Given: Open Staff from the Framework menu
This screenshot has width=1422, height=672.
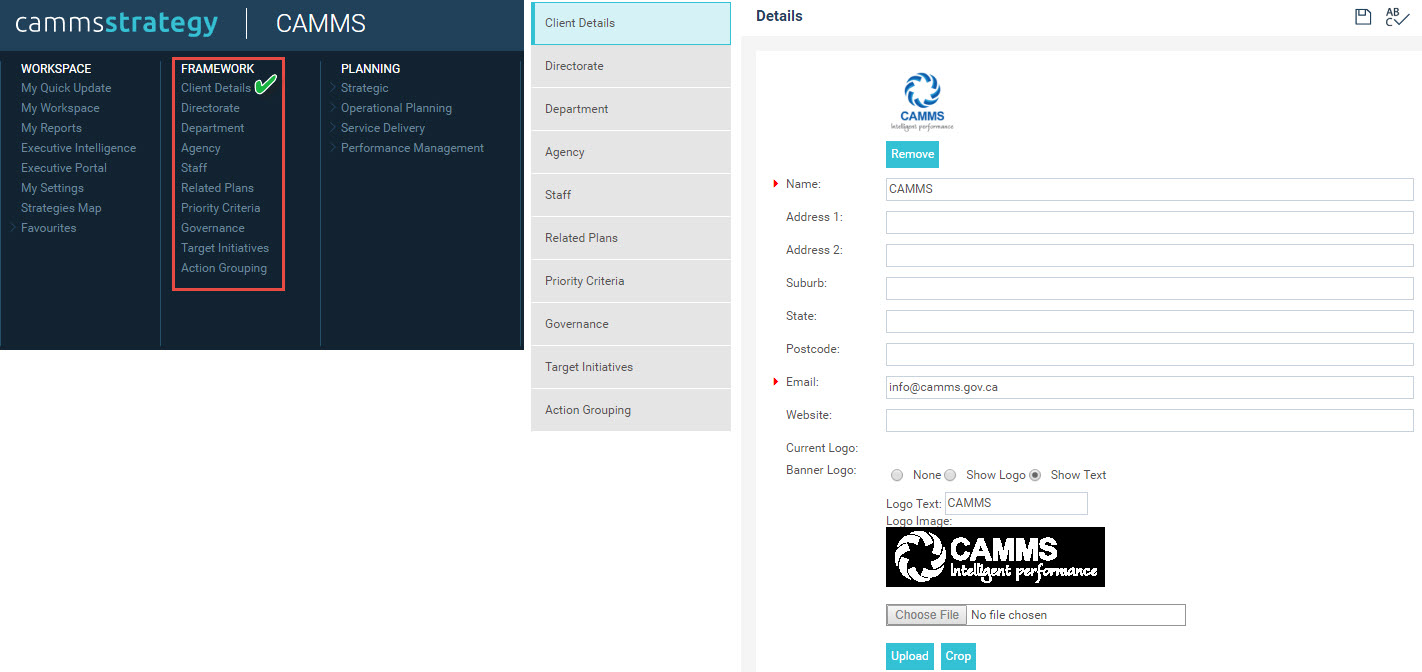Looking at the screenshot, I should point(194,168).
